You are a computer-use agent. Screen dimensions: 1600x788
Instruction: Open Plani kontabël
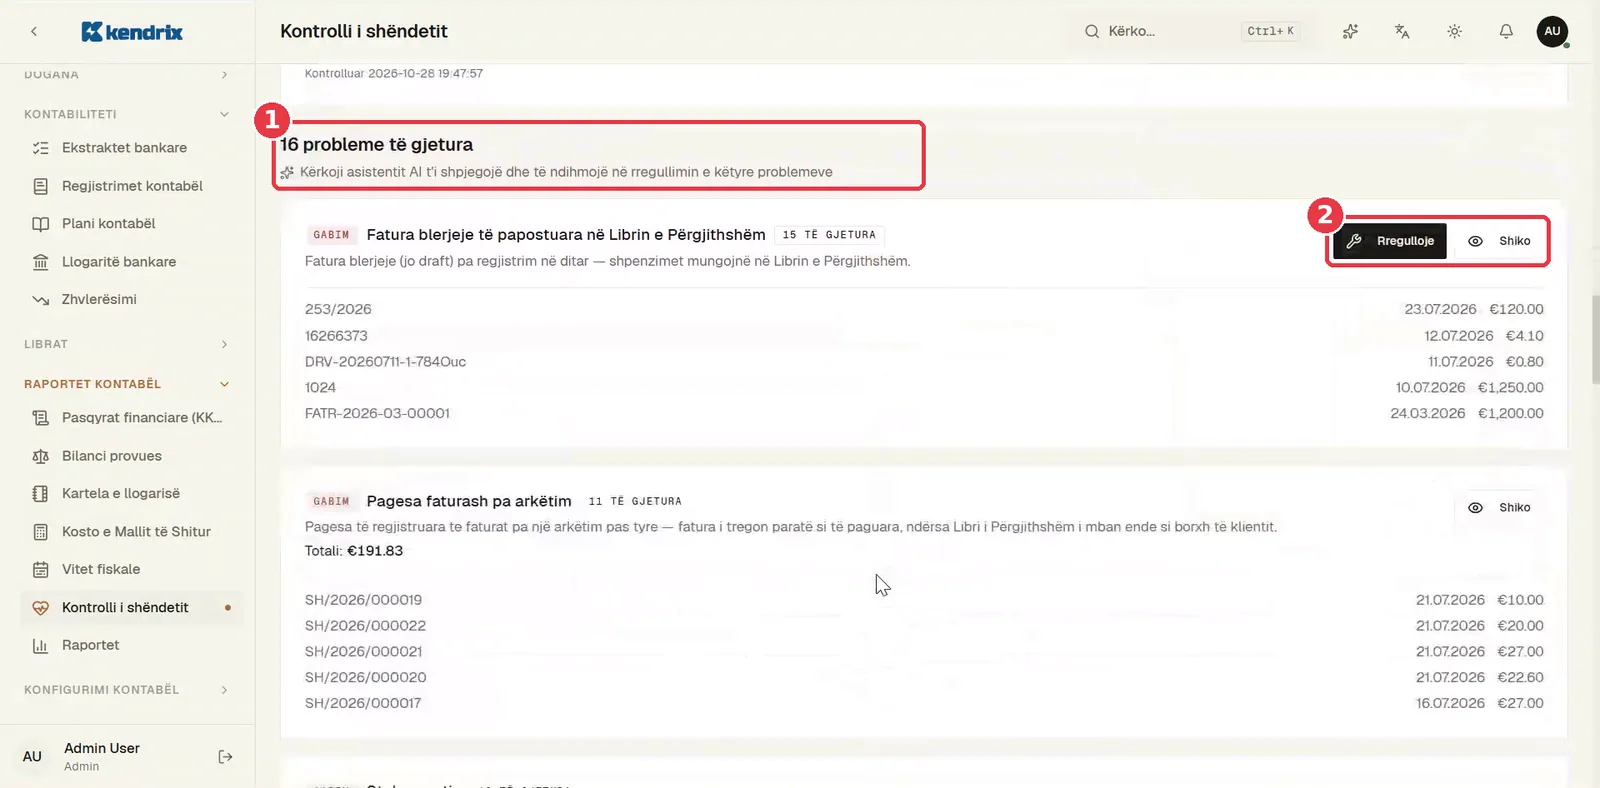(131, 224)
